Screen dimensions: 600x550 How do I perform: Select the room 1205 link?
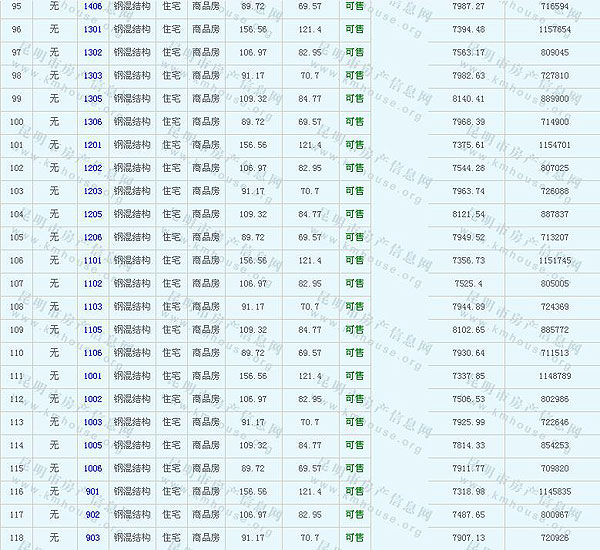click(x=92, y=214)
